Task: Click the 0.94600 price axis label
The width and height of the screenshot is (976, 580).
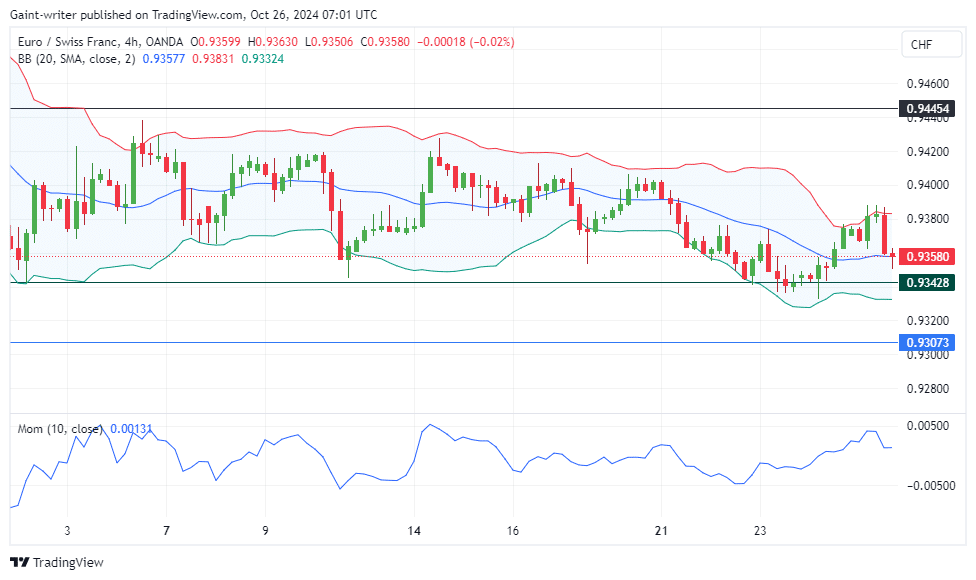Action: pos(927,83)
